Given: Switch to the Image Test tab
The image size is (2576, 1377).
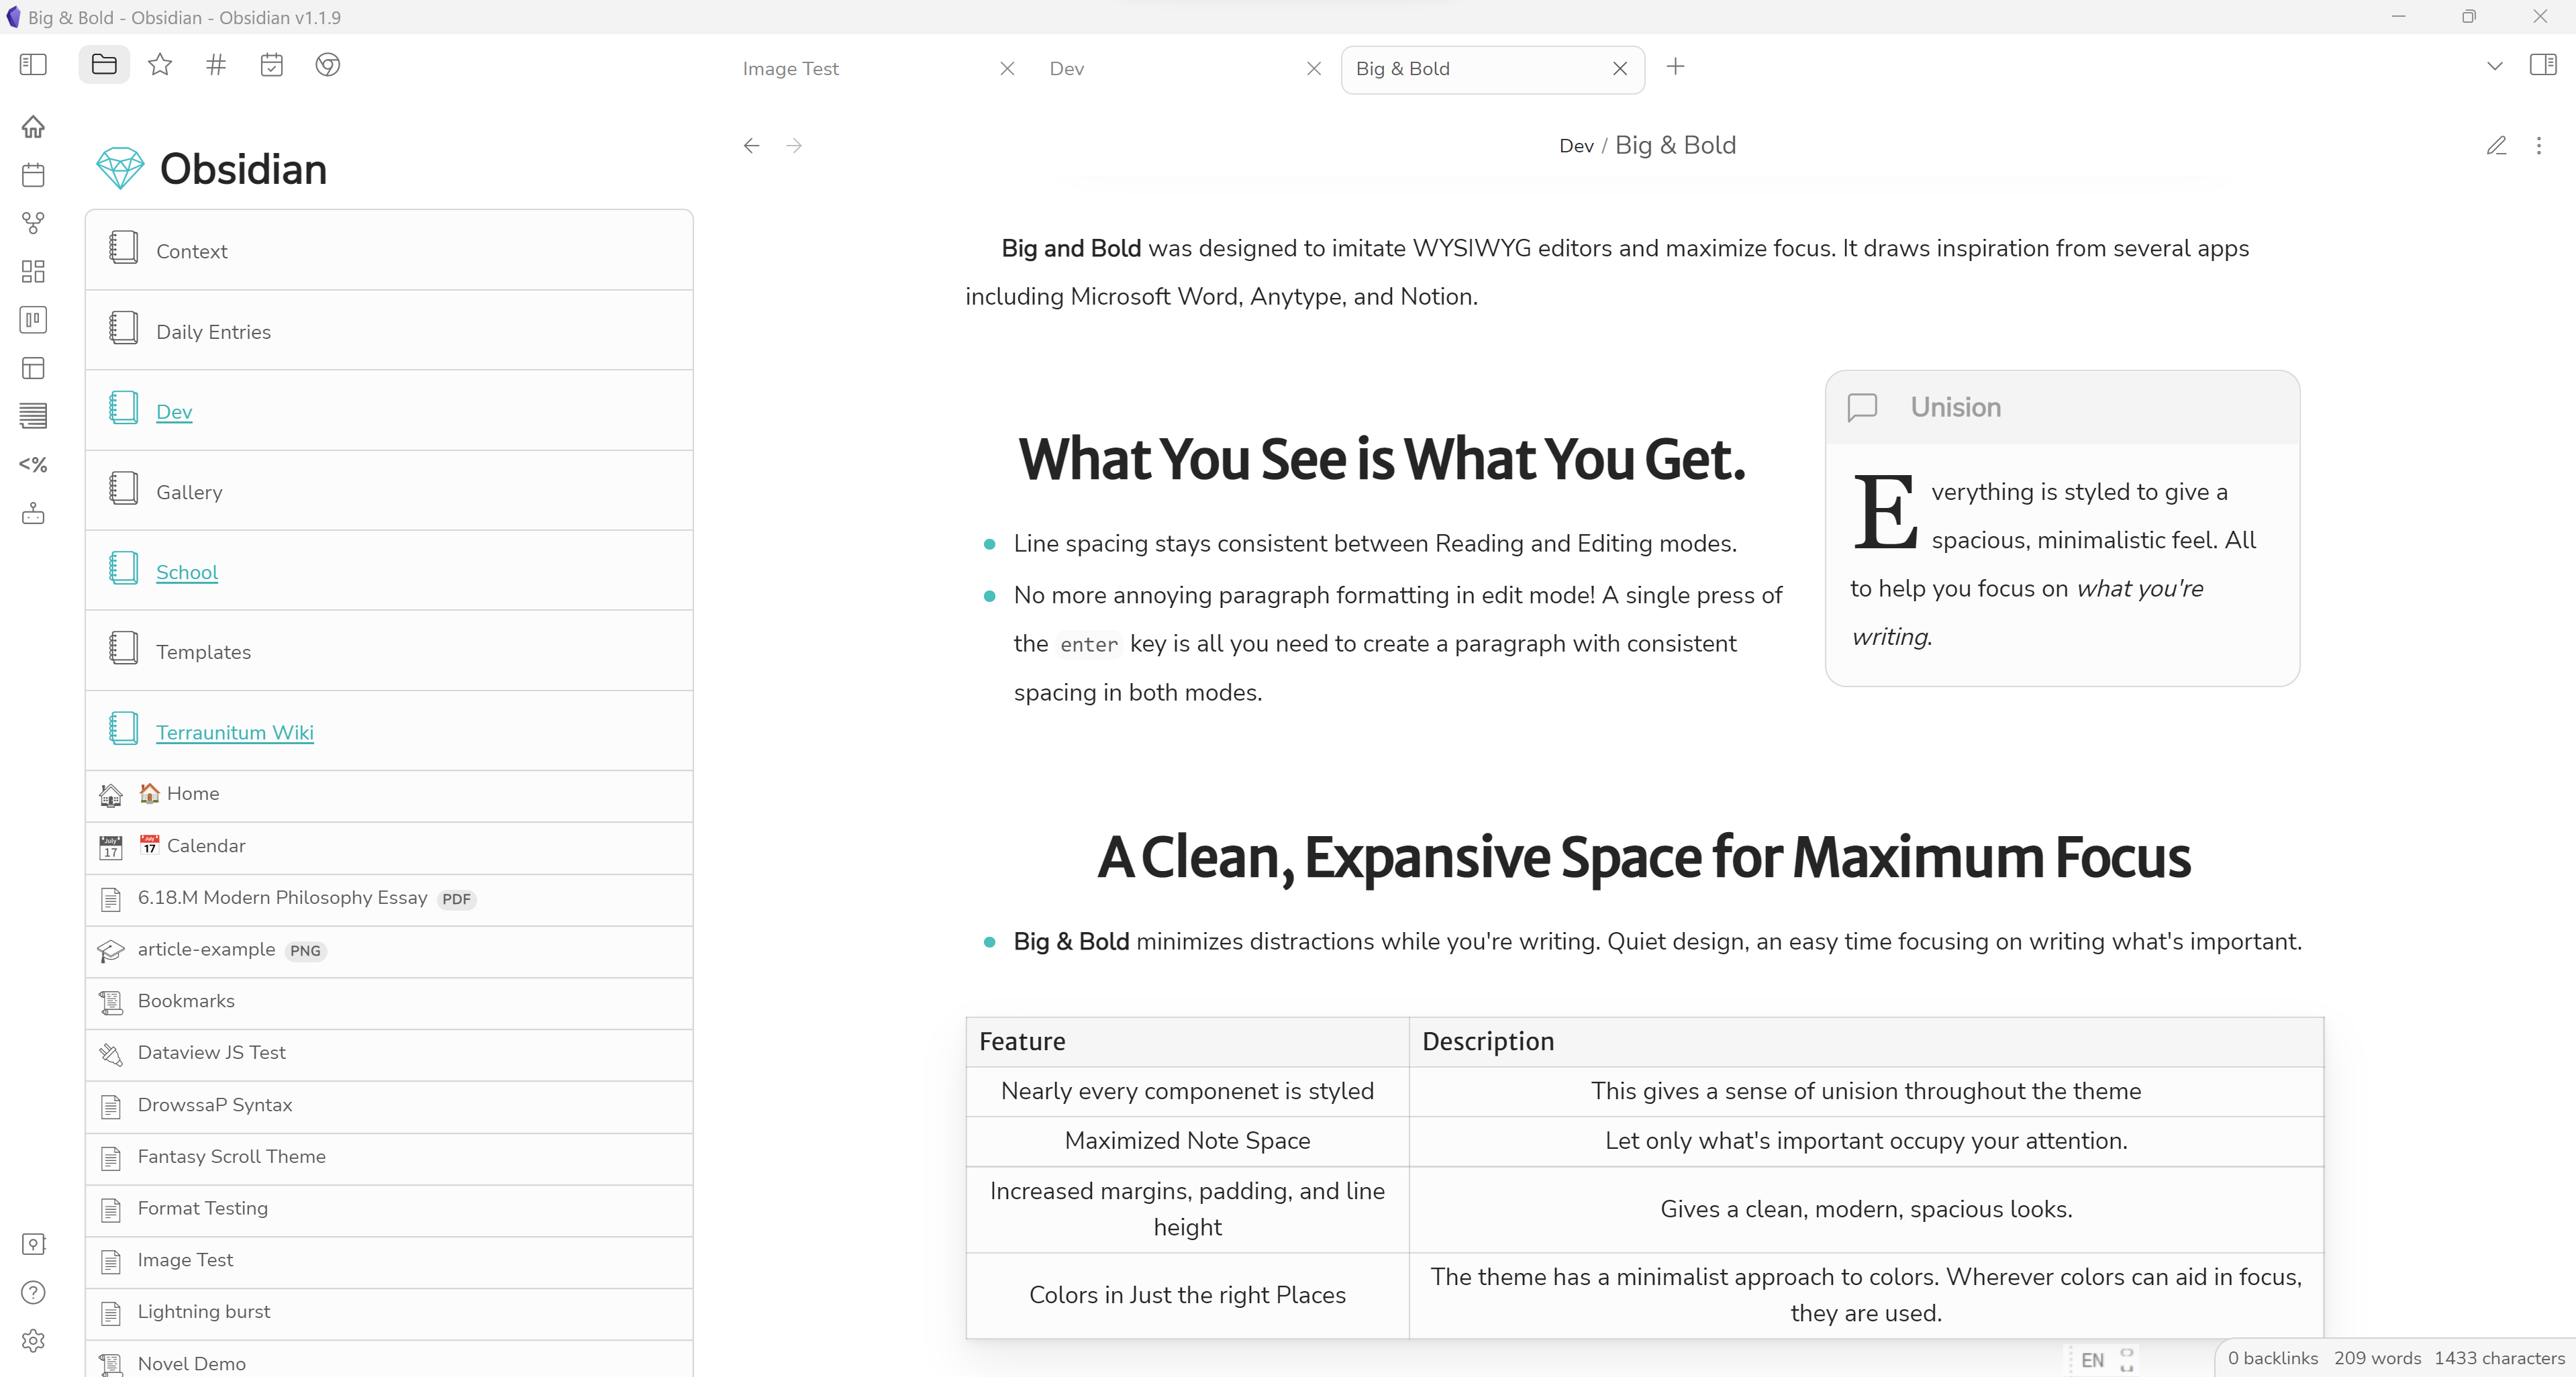Looking at the screenshot, I should (790, 69).
